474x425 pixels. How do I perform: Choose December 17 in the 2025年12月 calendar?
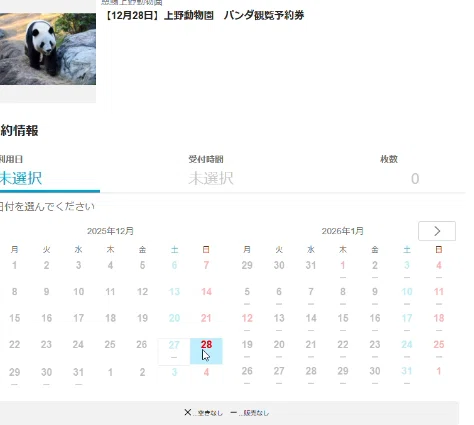coord(79,318)
